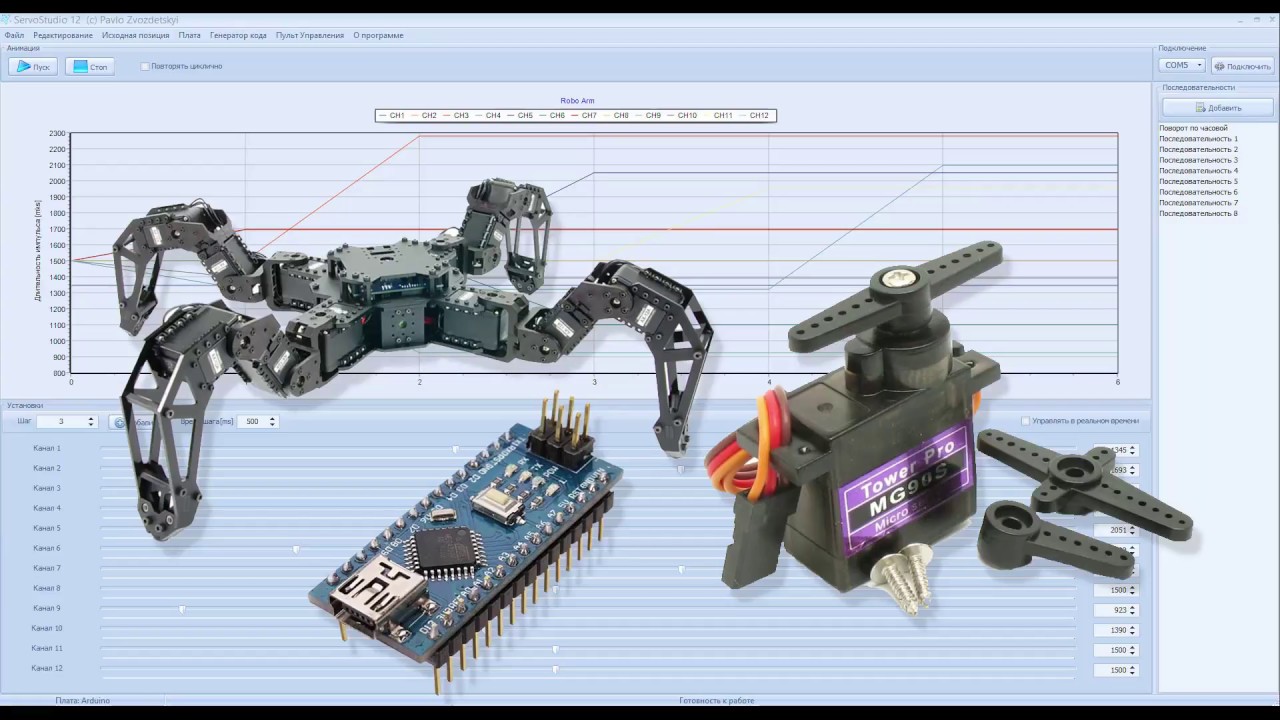Click the Канал 1 slider thumb

456,449
